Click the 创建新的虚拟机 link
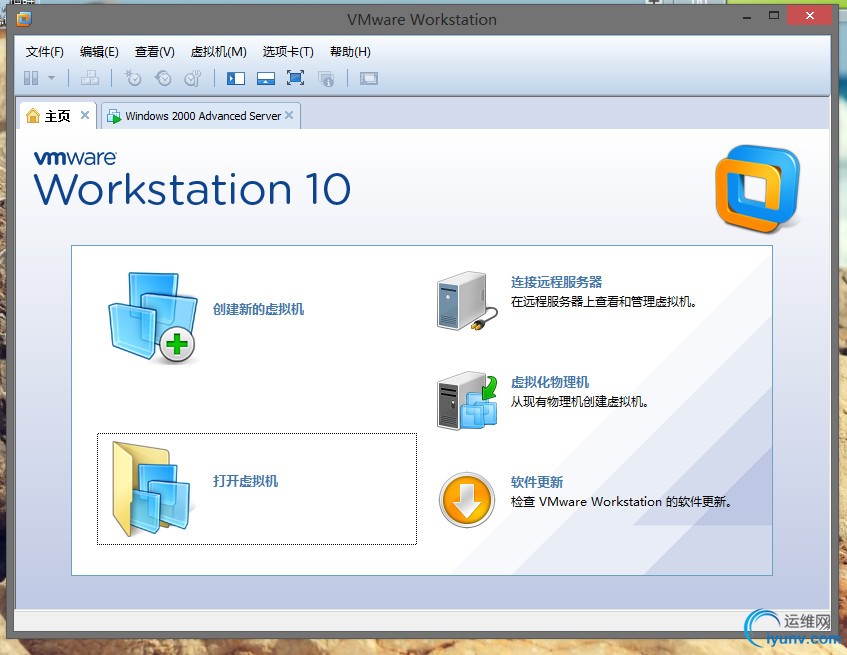 coord(258,309)
